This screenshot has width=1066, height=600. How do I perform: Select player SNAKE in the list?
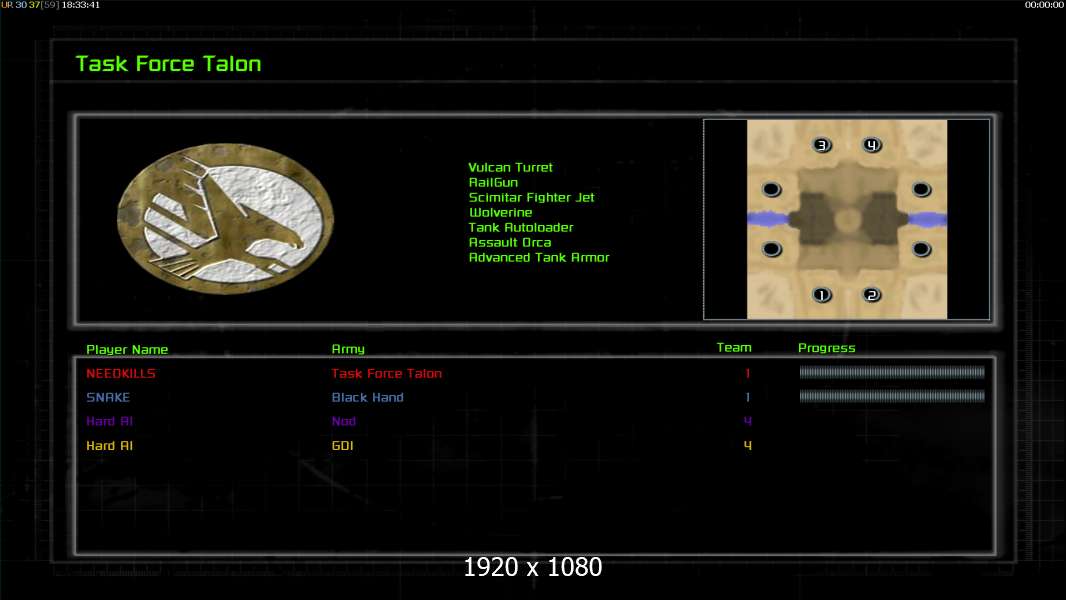tap(108, 397)
